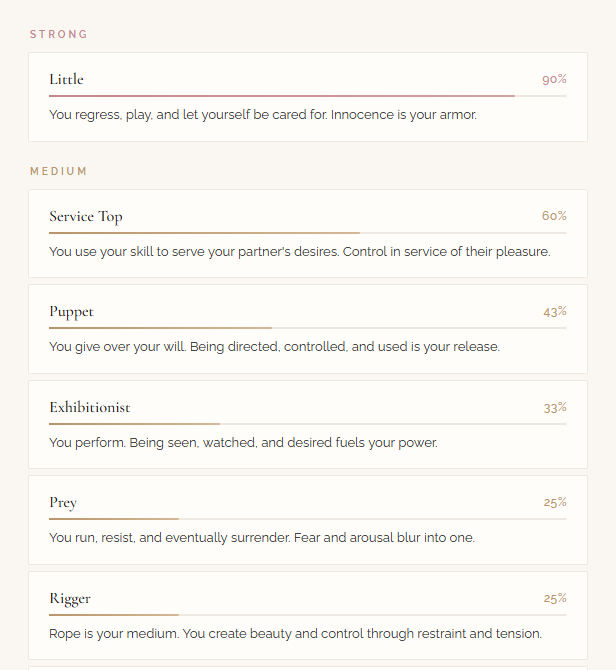Select the Little result title
Image resolution: width=616 pixels, height=670 pixels.
(67, 79)
